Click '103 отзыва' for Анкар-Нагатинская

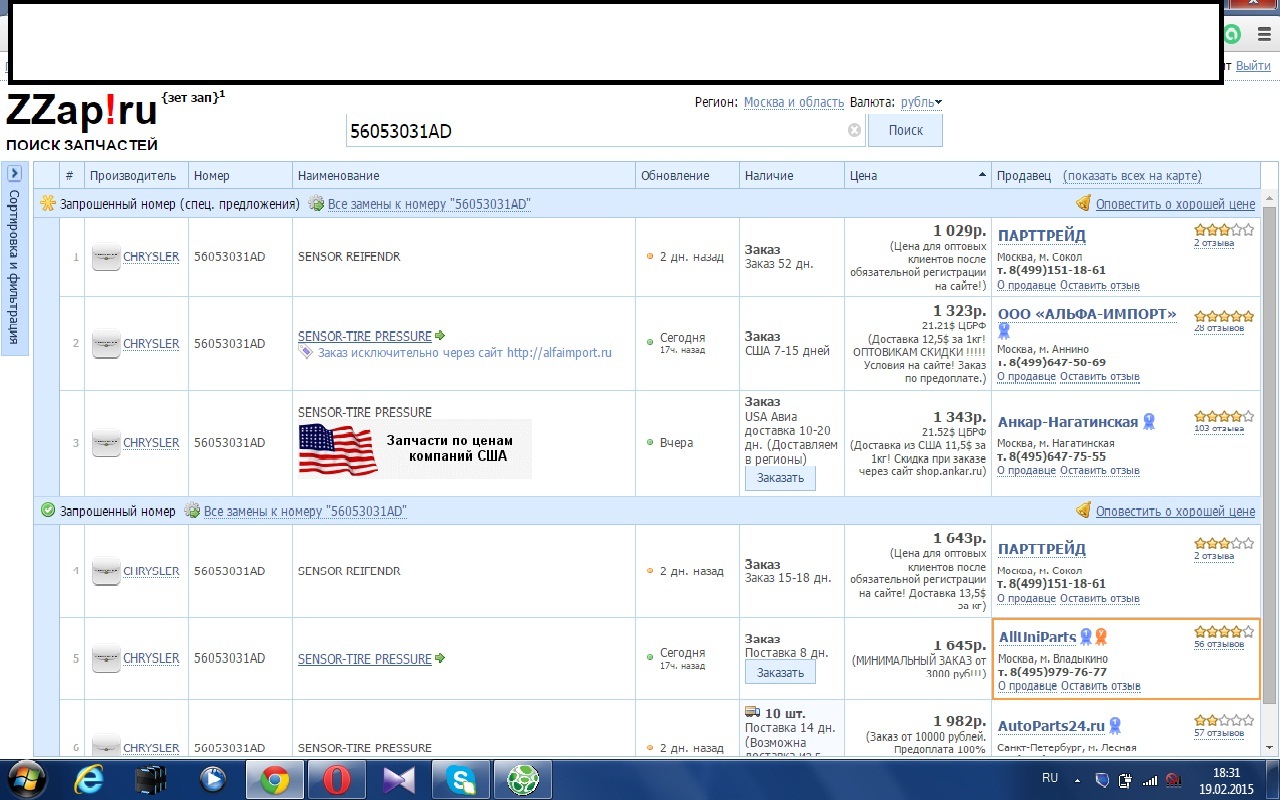tap(1219, 428)
